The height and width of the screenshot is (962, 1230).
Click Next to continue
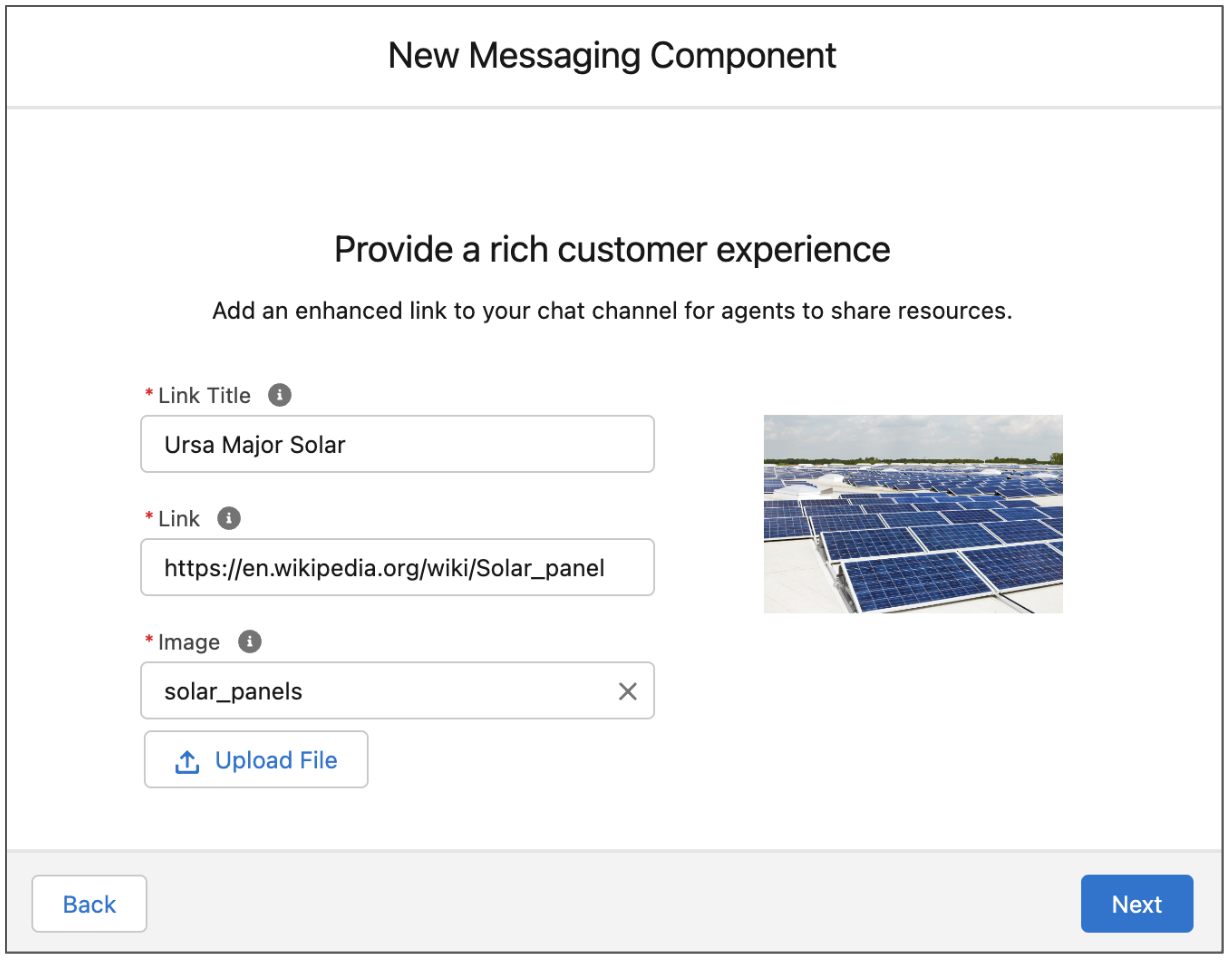(1137, 904)
